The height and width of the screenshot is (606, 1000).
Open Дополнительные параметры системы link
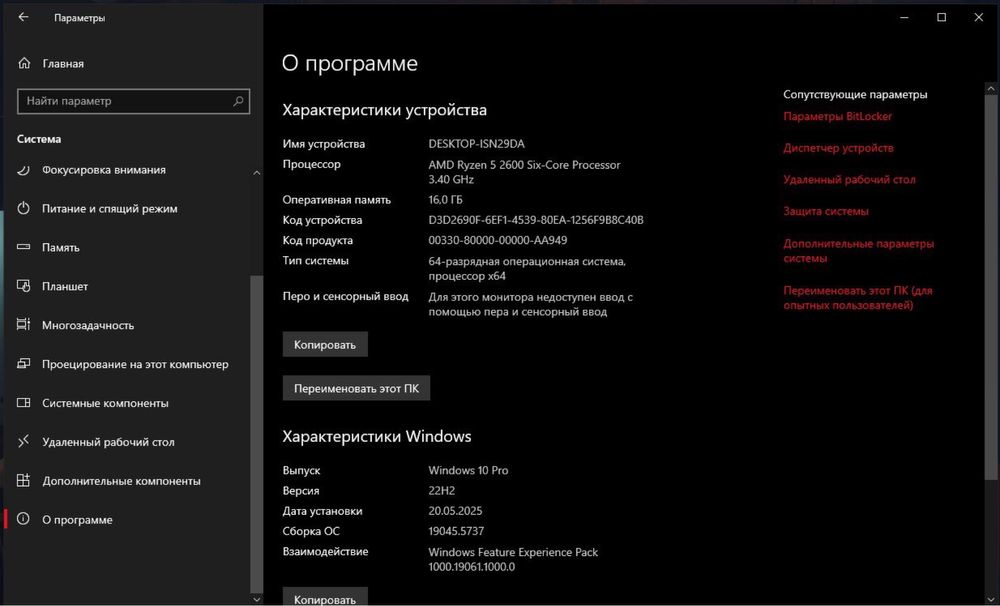click(858, 251)
